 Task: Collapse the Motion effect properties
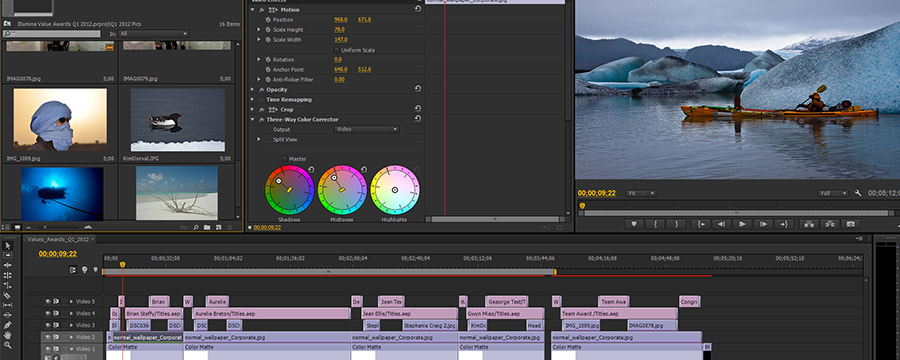pos(252,10)
